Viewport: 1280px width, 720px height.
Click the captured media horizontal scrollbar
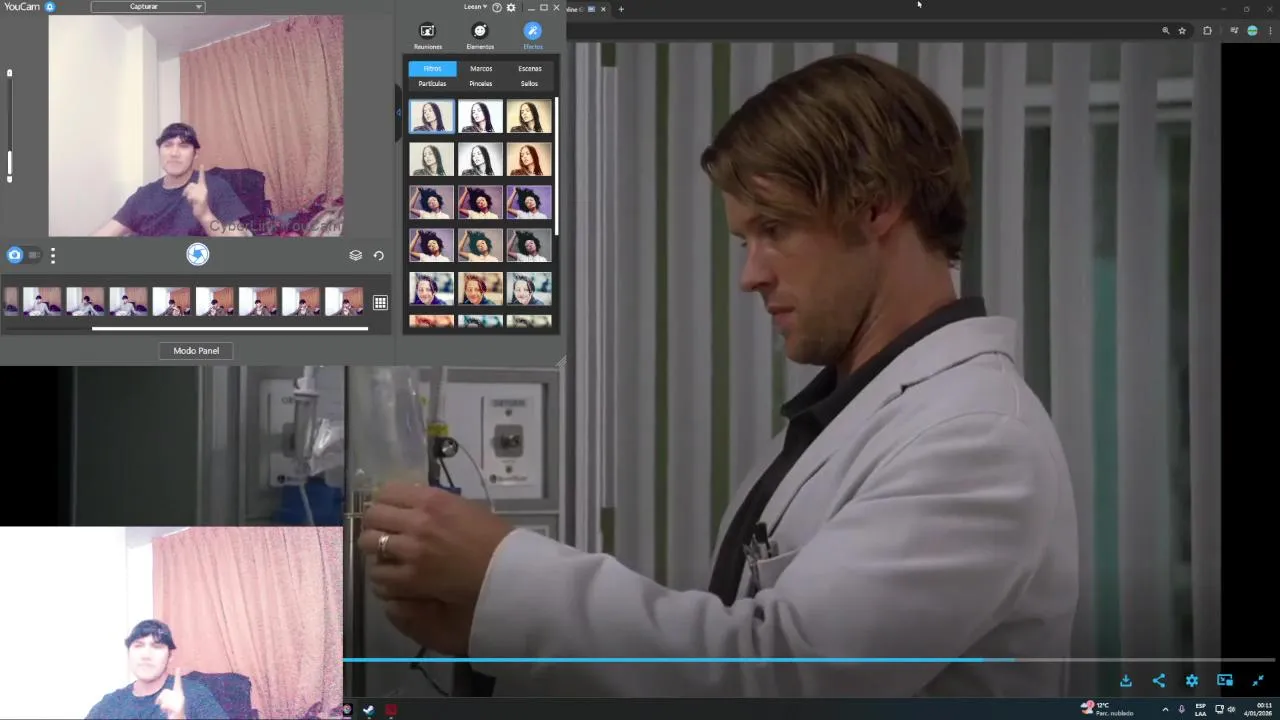pyautogui.click(x=230, y=328)
